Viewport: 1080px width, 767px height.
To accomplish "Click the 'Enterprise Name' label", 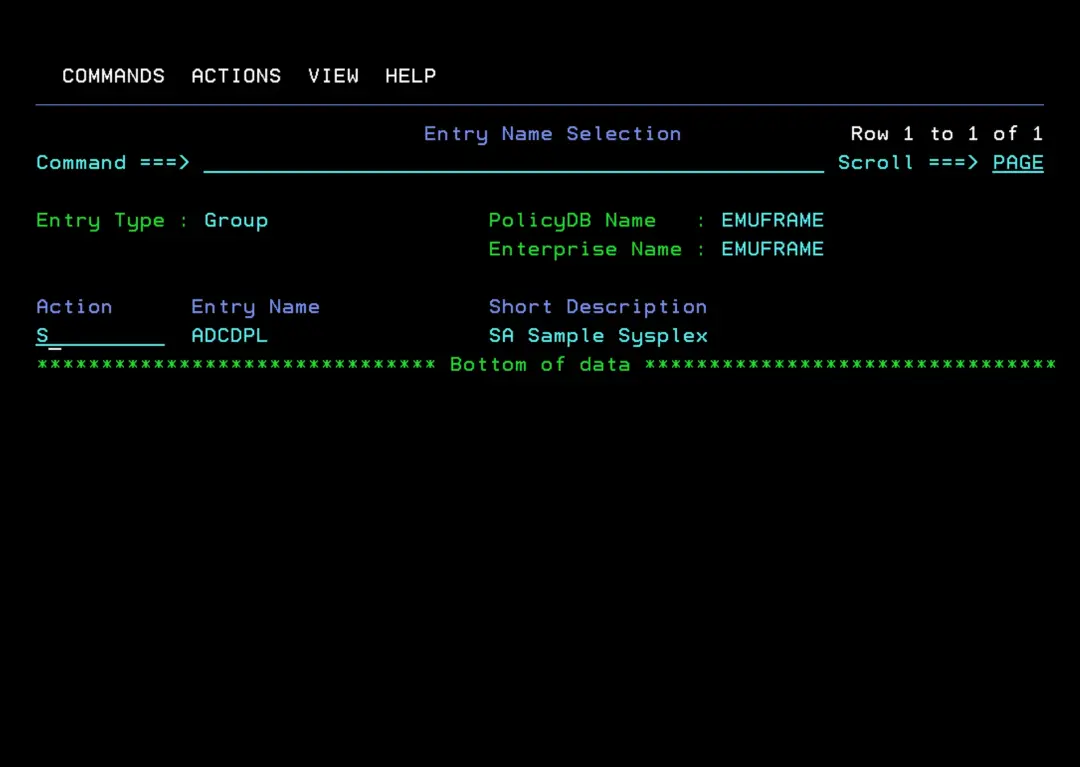I will (x=585, y=249).
